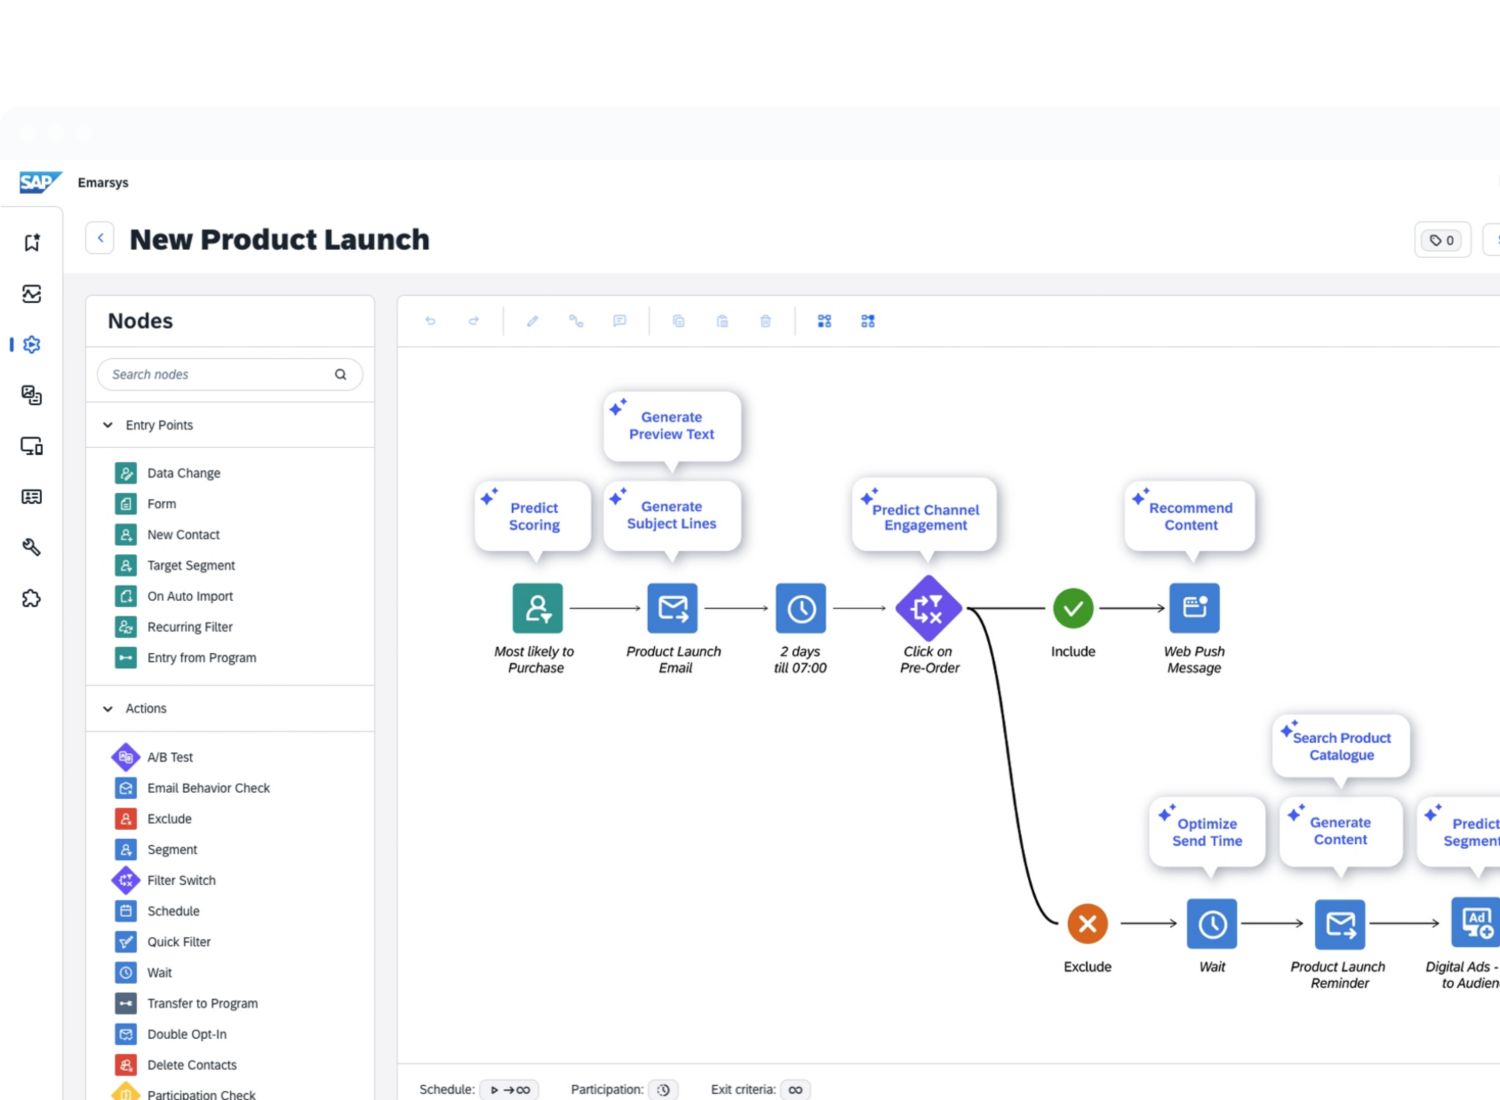Click the Generate Subject Lines AI bubble
Viewport: 1500px width, 1100px height.
672,515
